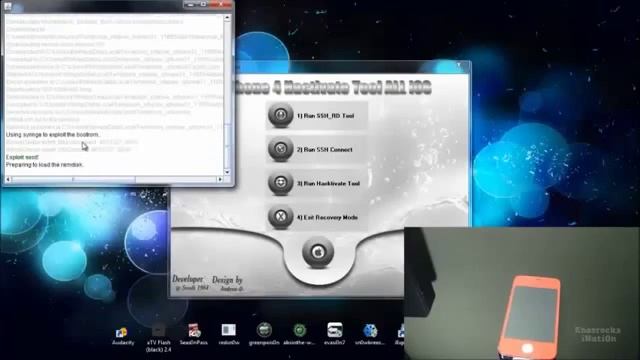Click the log window's horizontal scrollbar right arrow
Image resolution: width=640 pixels, height=360 pixels.
pyautogui.click(x=220, y=179)
